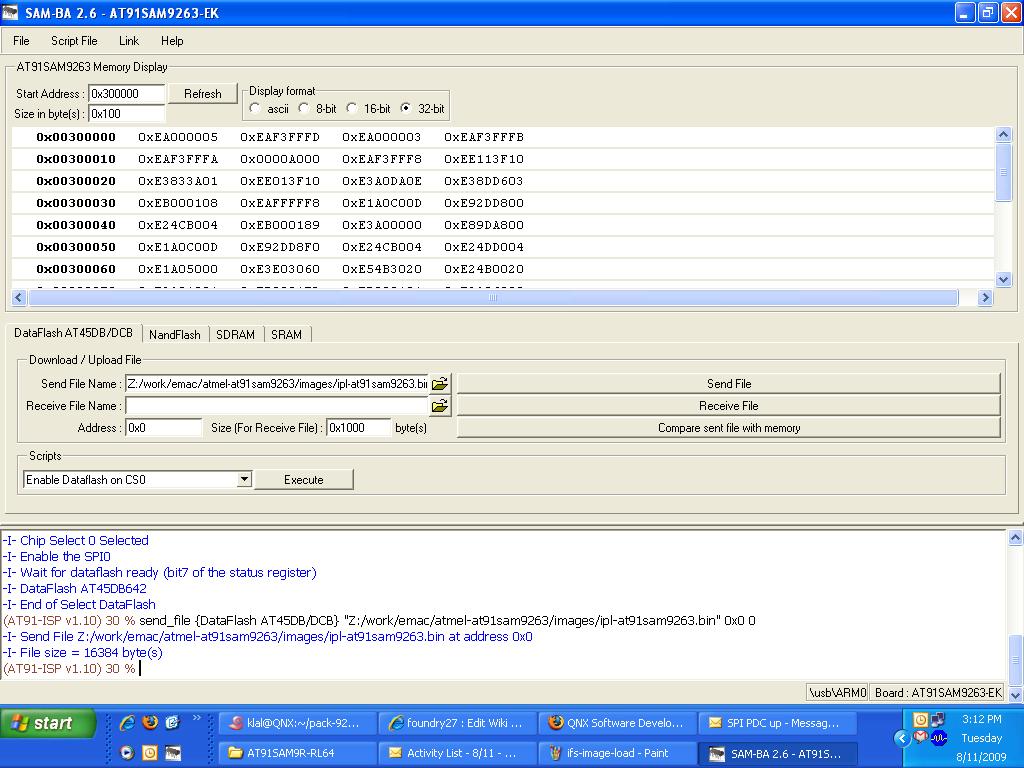Select ascii display format
Screen dimensions: 1024x768
click(256, 108)
